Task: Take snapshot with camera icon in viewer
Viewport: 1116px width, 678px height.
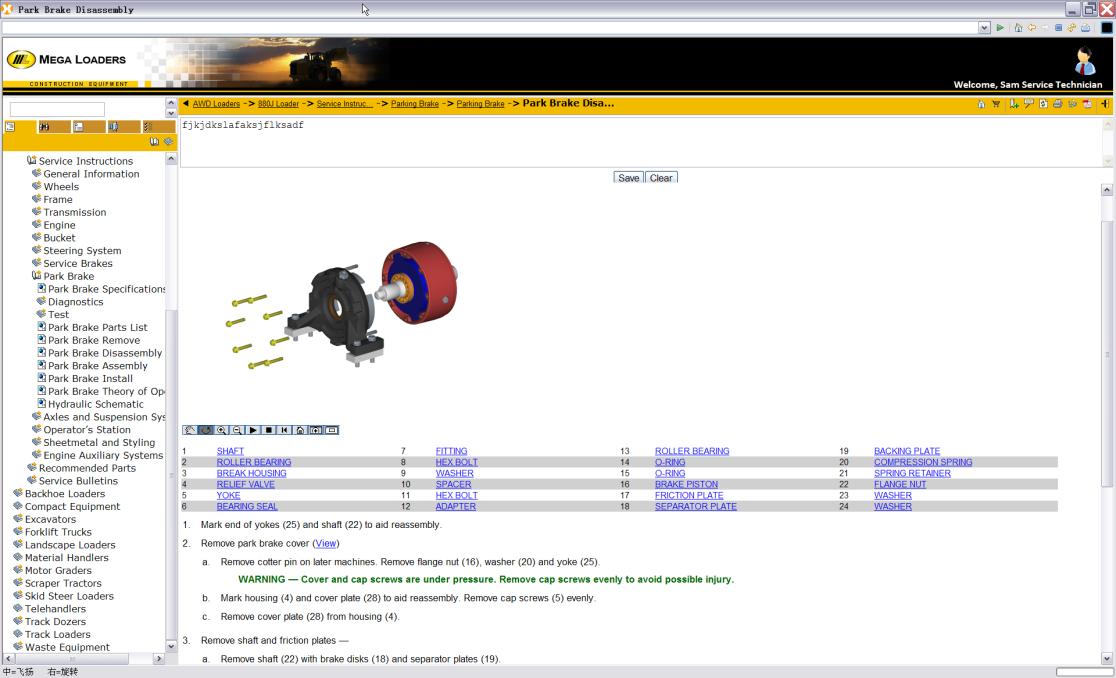Action: (x=316, y=430)
